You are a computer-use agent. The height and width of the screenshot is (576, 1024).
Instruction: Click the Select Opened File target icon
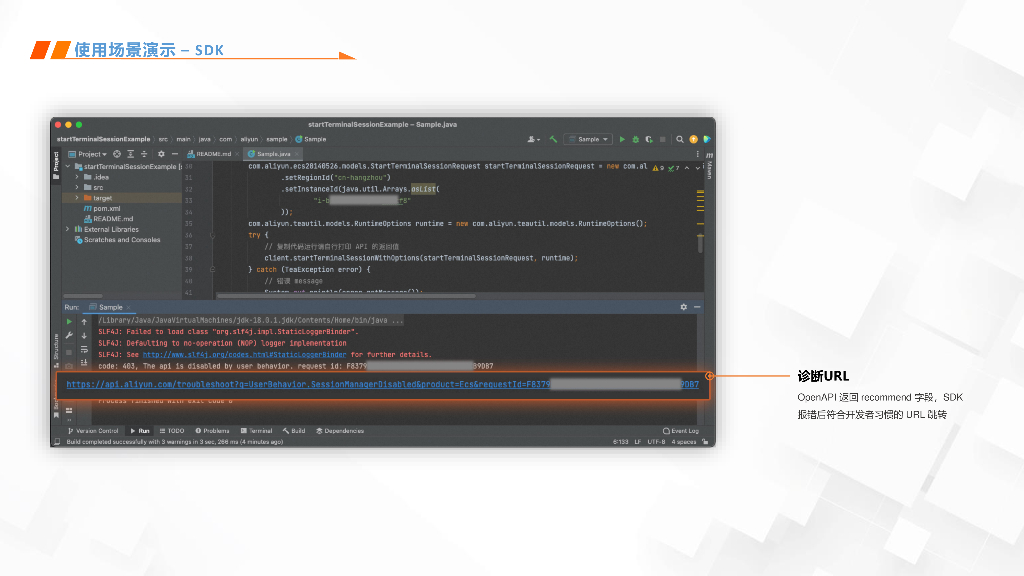click(117, 154)
